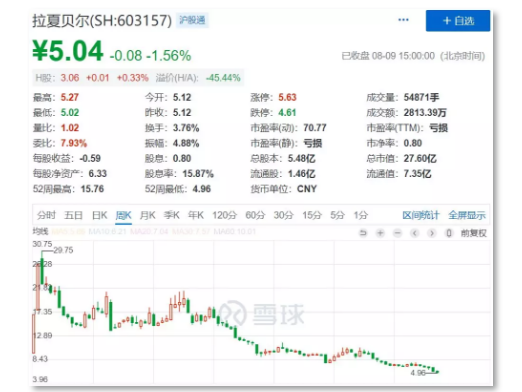This screenshot has height=392, width=522.
Task: Zoom in the chart with the plus icon
Action: [x=380, y=233]
